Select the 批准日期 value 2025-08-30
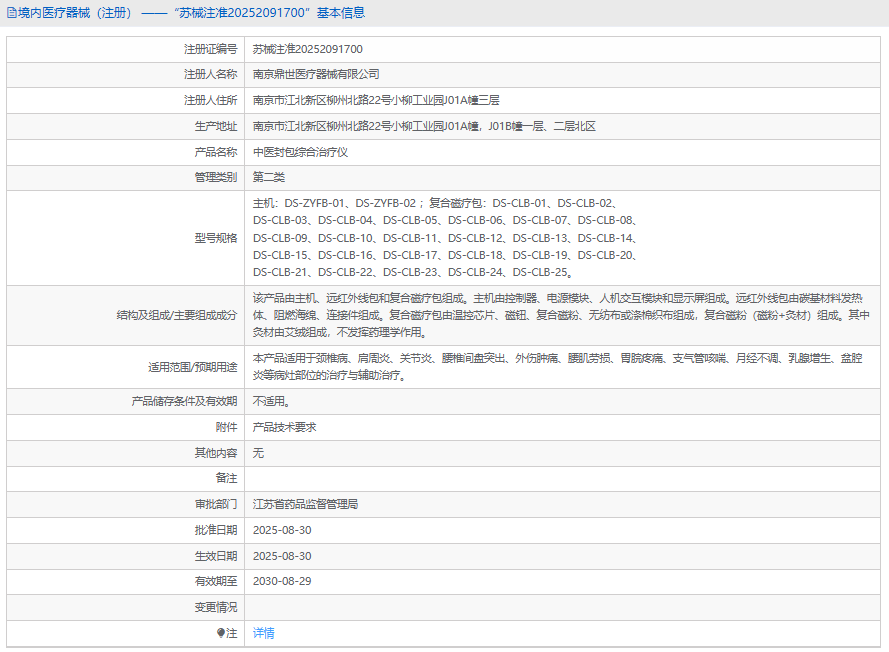The width and height of the screenshot is (889, 652). point(282,530)
